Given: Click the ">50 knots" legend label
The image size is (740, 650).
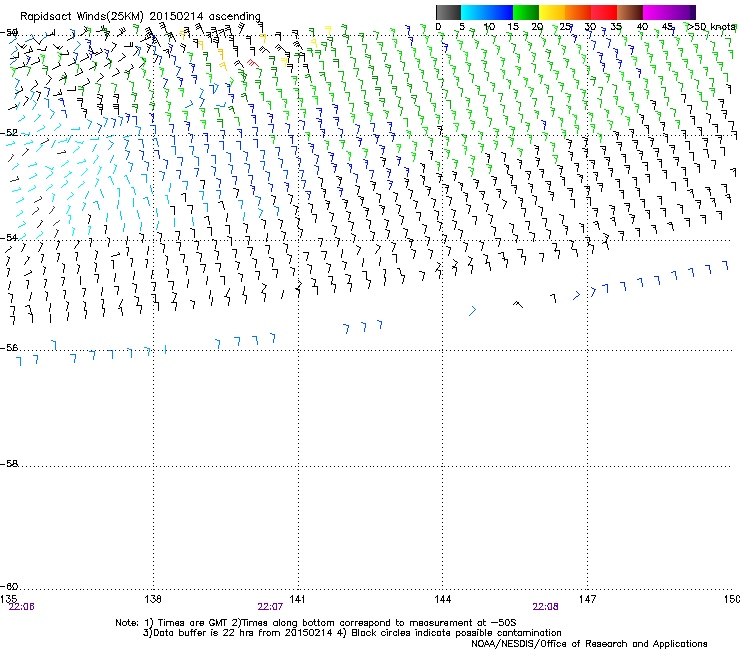Looking at the screenshot, I should (x=712, y=26).
